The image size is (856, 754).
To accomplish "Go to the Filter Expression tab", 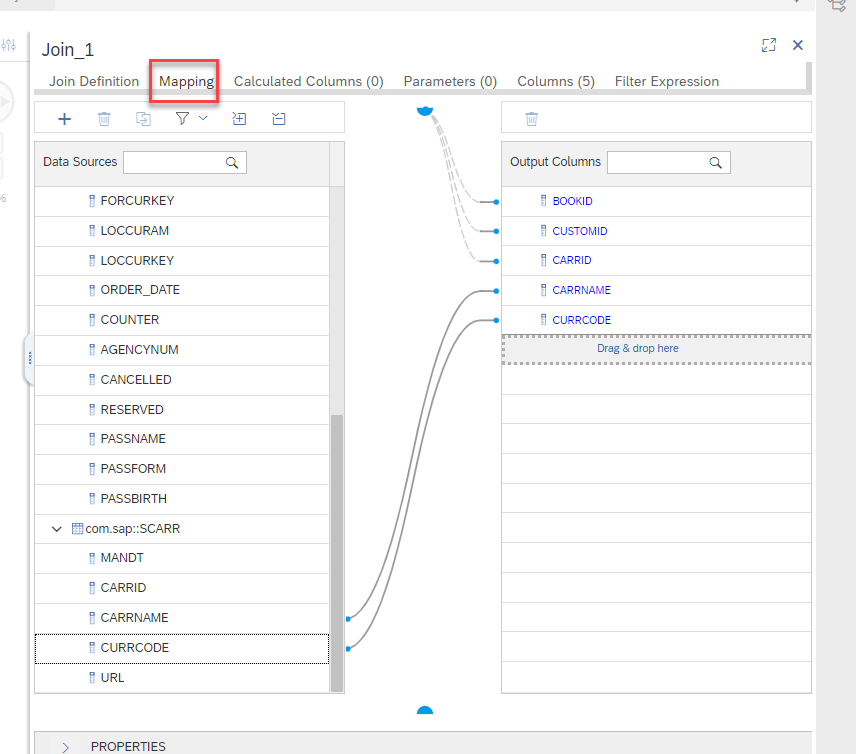I will tap(666, 81).
